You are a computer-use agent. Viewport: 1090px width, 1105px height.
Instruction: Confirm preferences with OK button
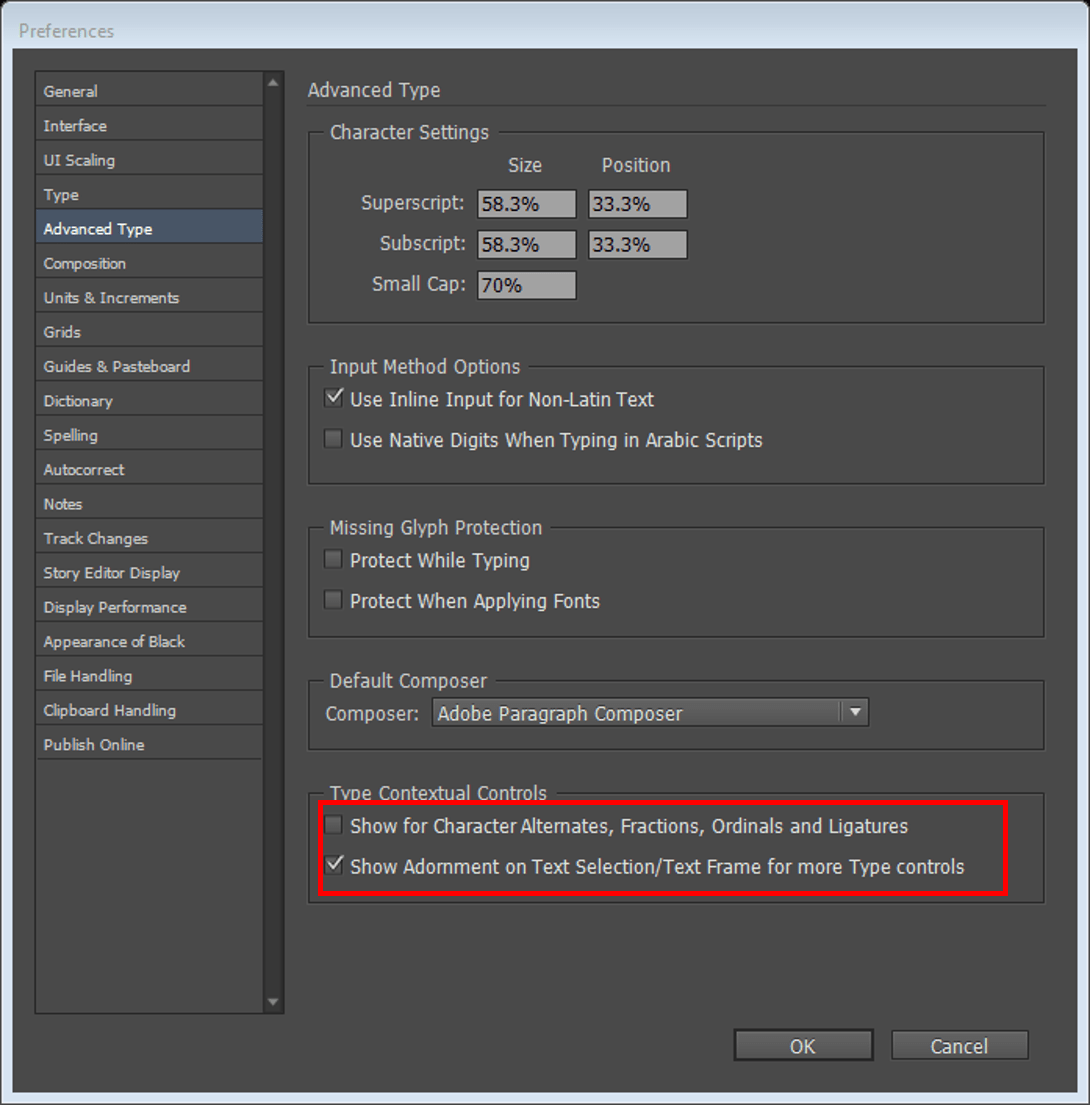click(803, 1045)
